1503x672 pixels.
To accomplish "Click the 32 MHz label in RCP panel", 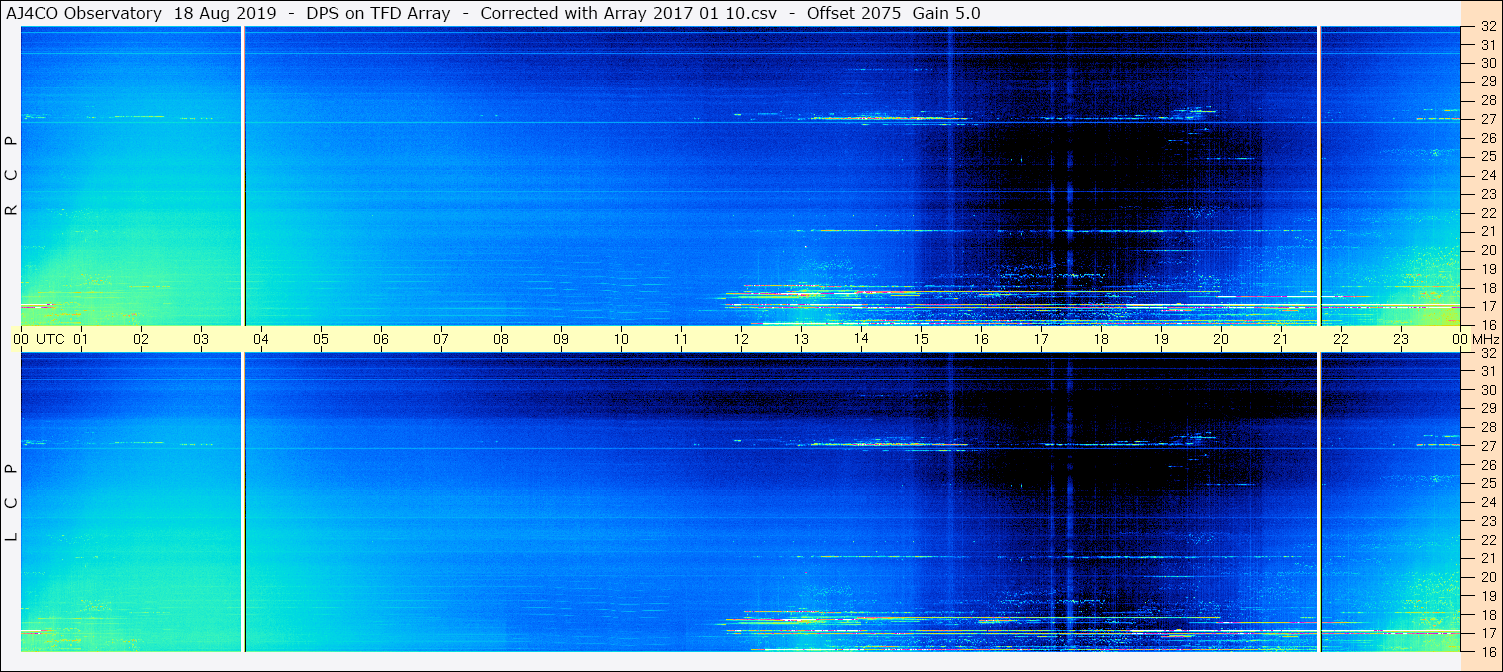I will tap(1488, 27).
